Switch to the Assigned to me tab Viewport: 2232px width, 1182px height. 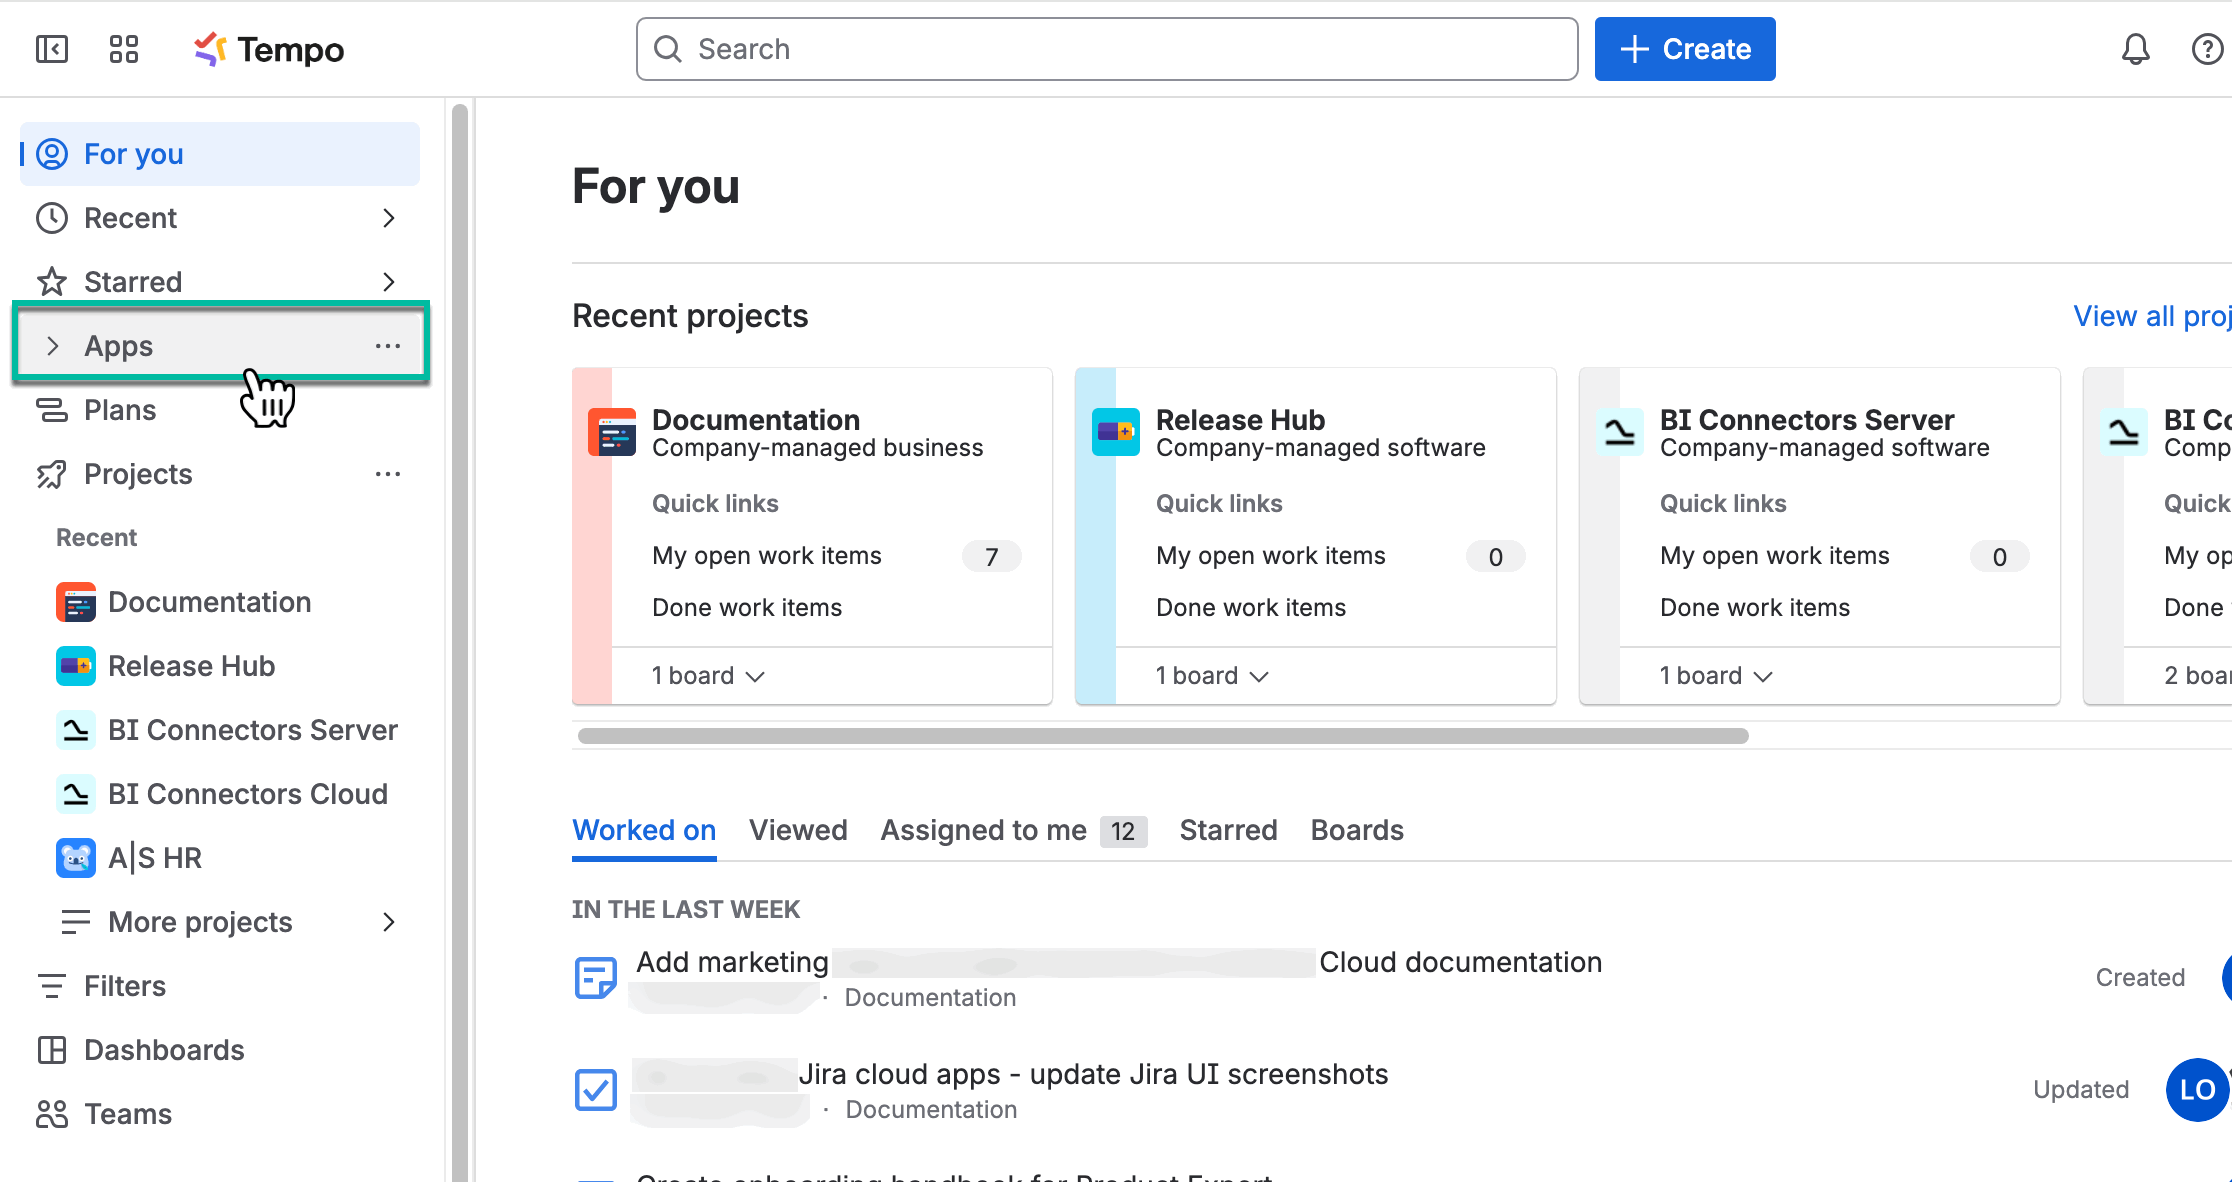pyautogui.click(x=983, y=830)
